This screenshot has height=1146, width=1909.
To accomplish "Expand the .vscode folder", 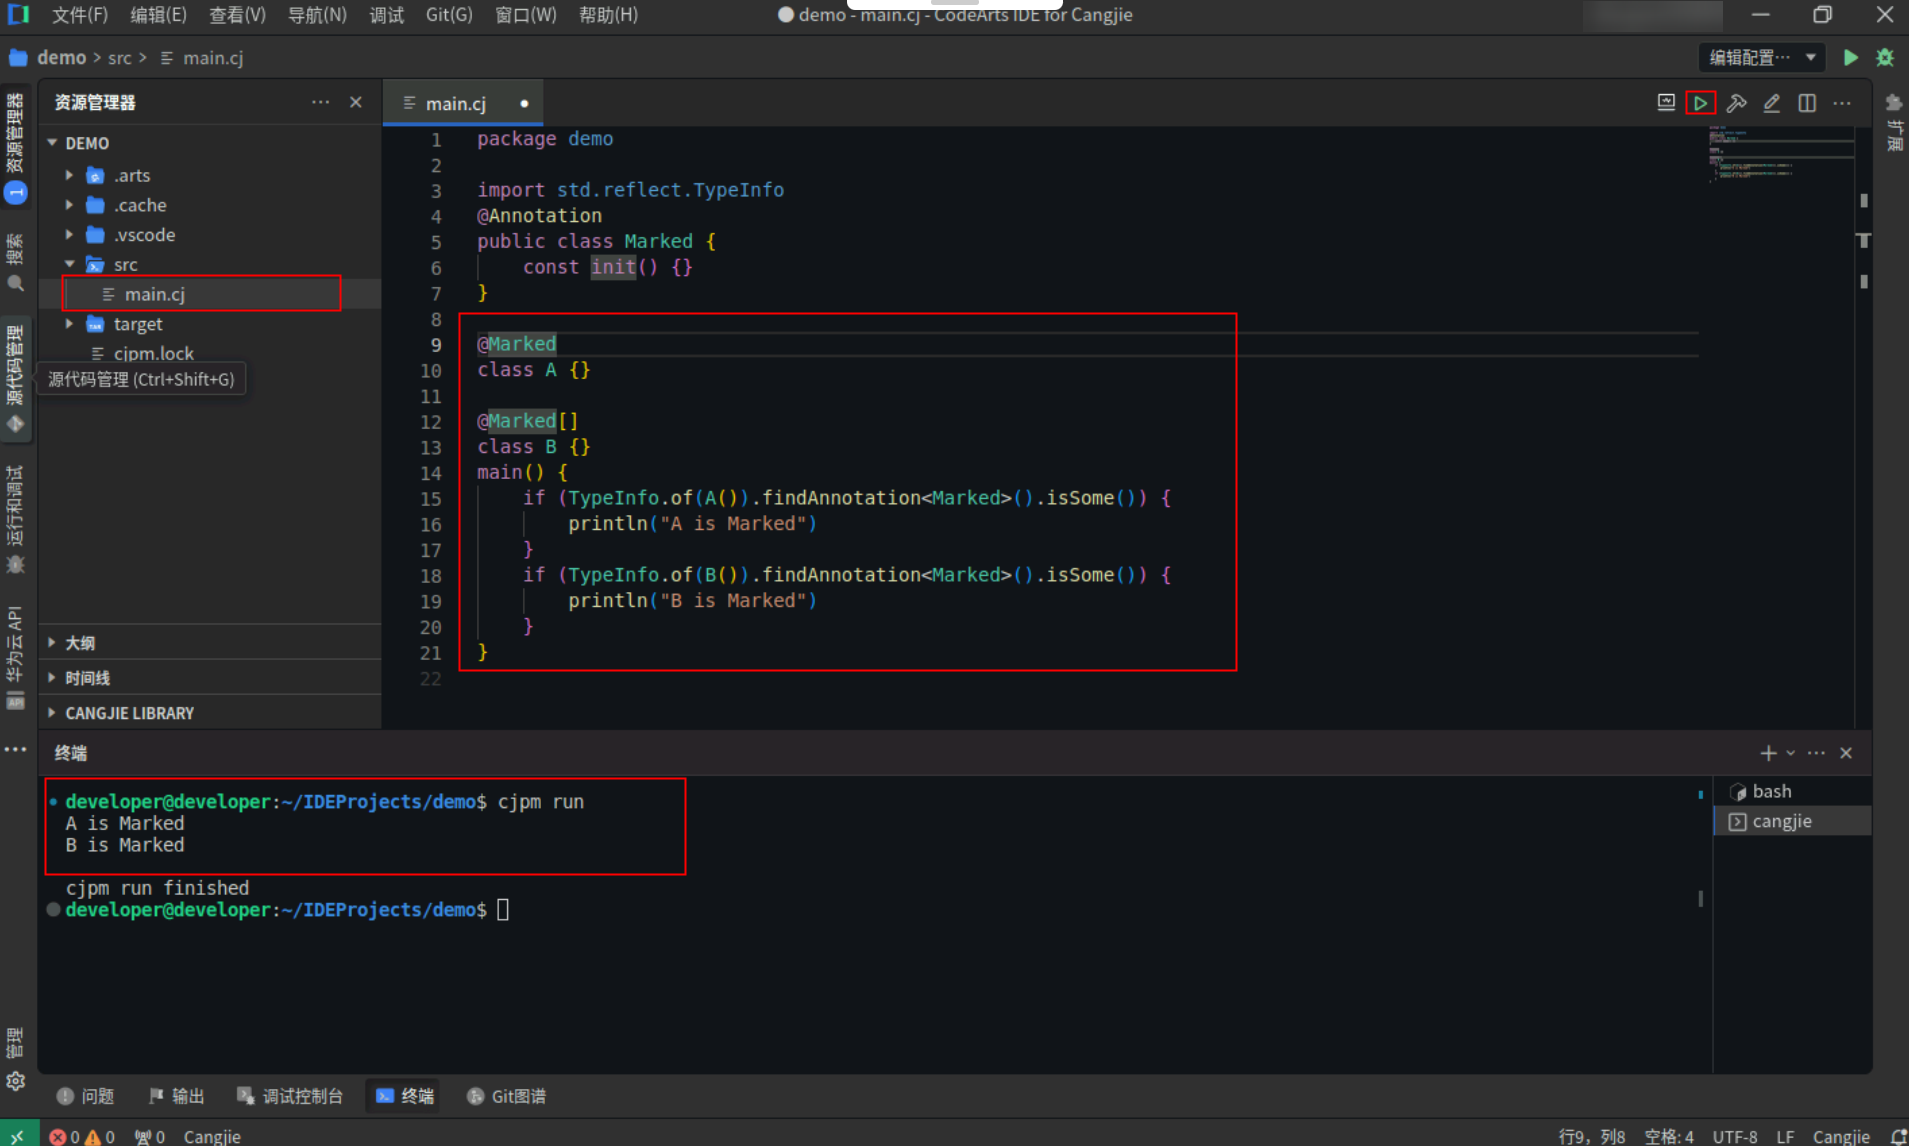I will [x=69, y=235].
